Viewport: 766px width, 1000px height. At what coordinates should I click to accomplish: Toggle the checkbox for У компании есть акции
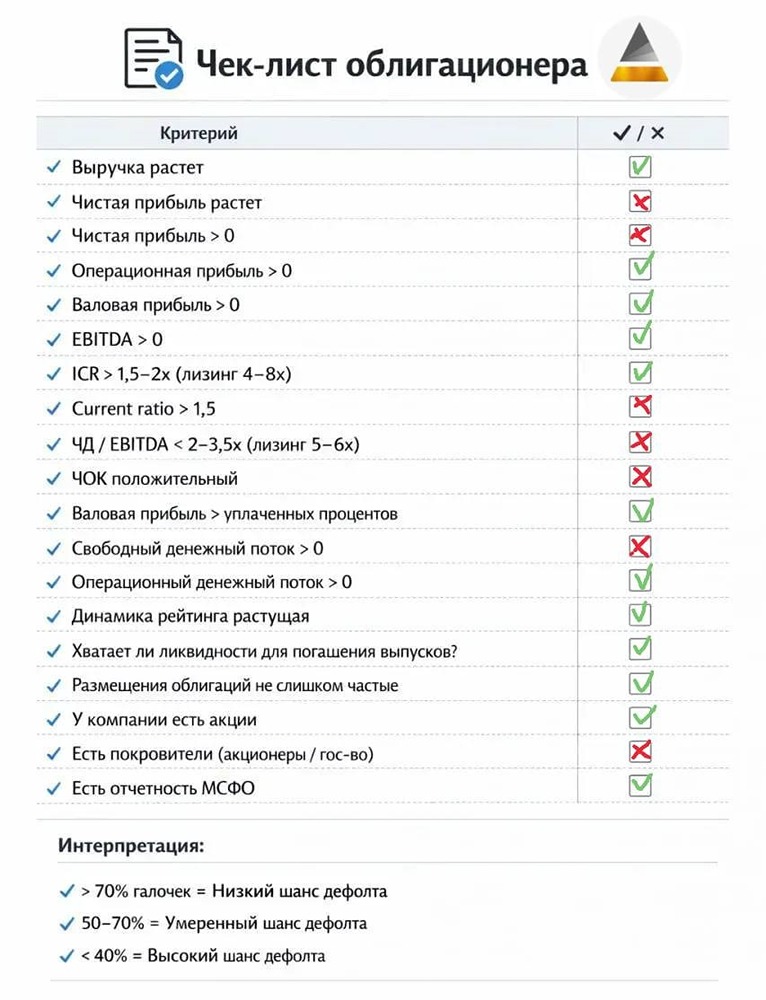tap(640, 717)
